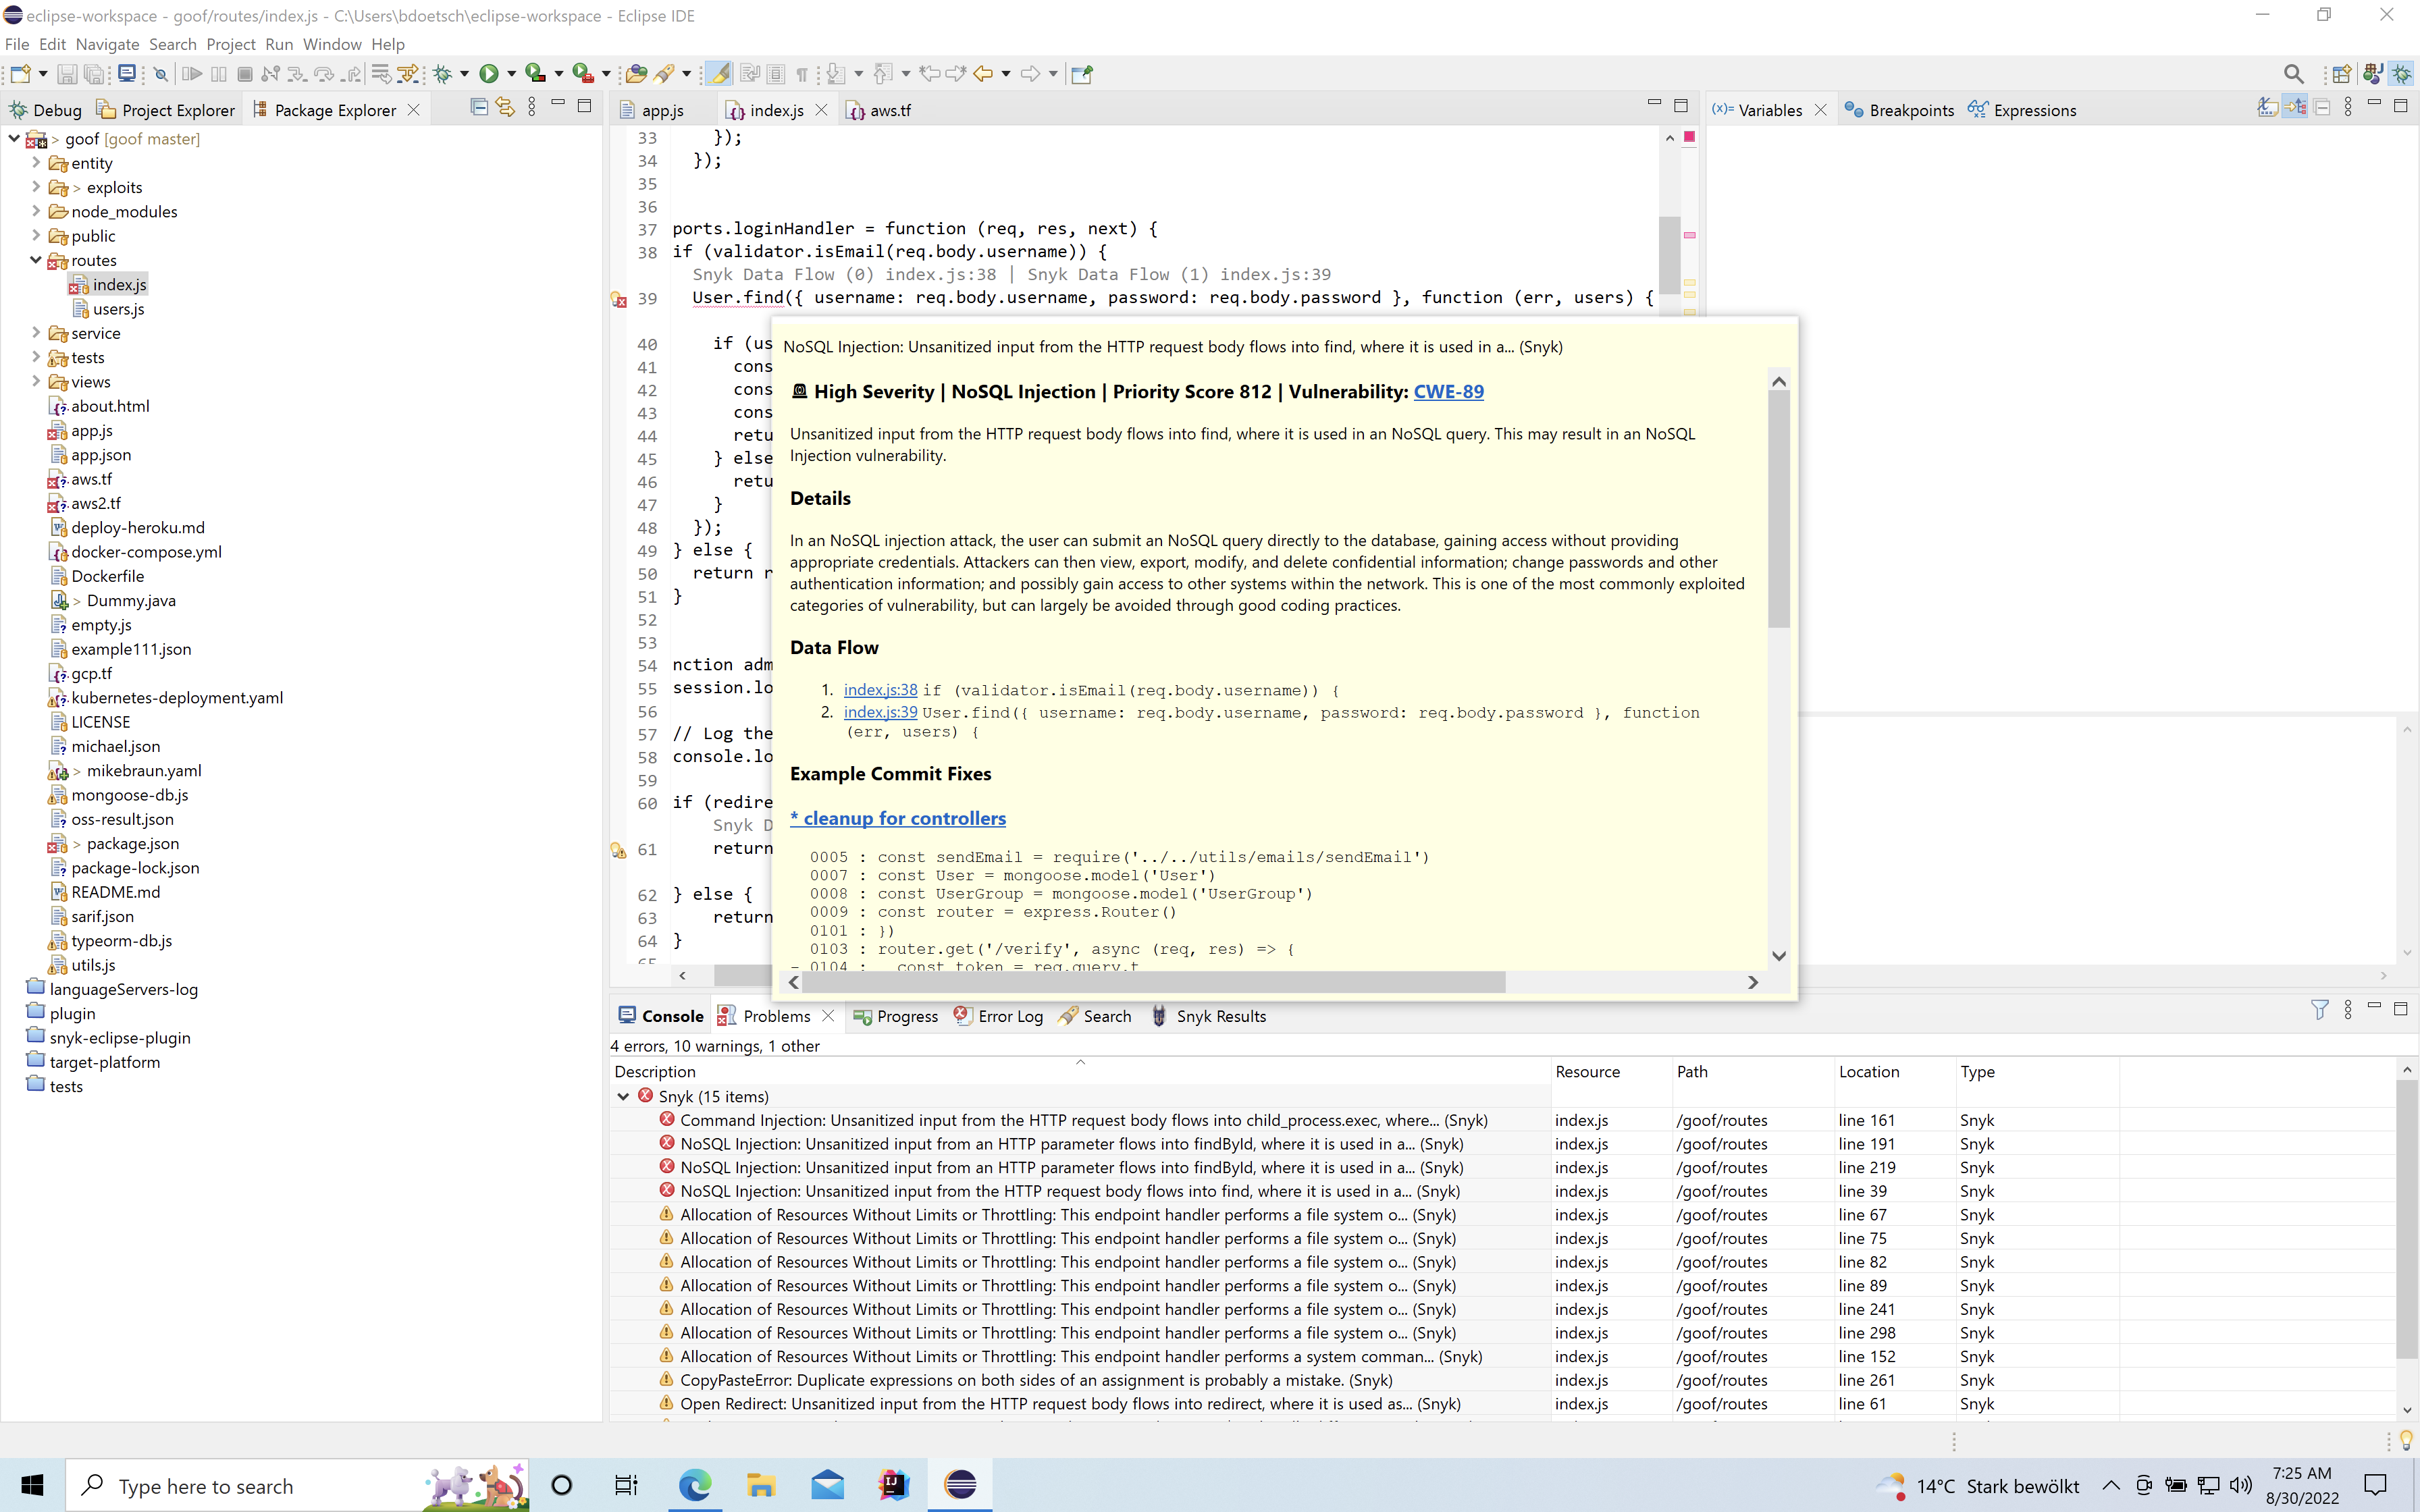This screenshot has width=2420, height=1512.
Task: Click the green Run button in toolbar
Action: click(x=489, y=74)
